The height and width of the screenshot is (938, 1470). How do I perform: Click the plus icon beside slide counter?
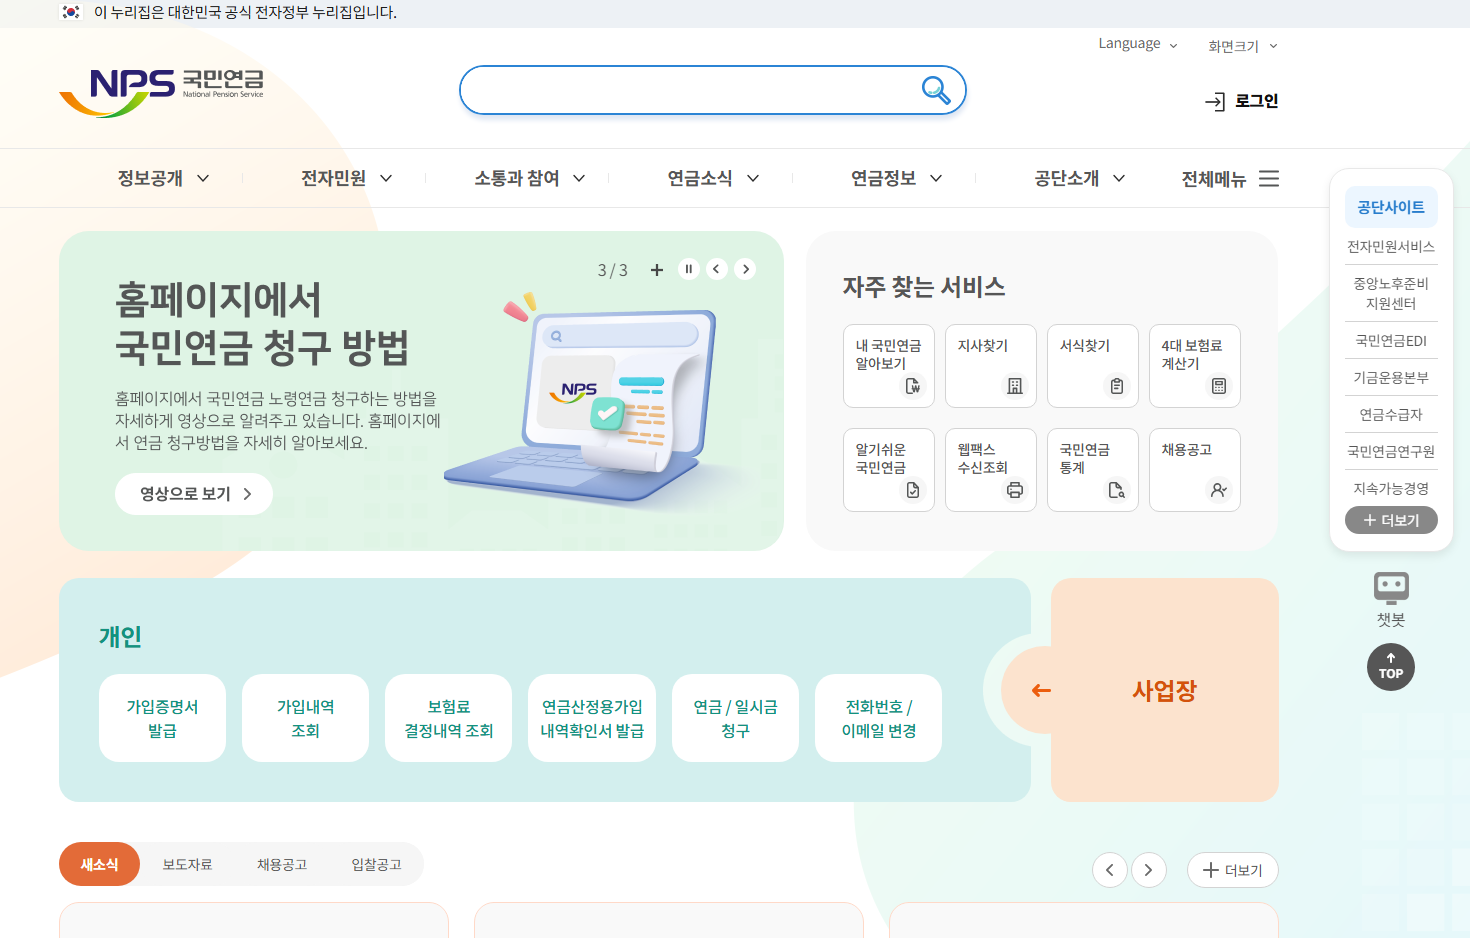click(x=657, y=270)
